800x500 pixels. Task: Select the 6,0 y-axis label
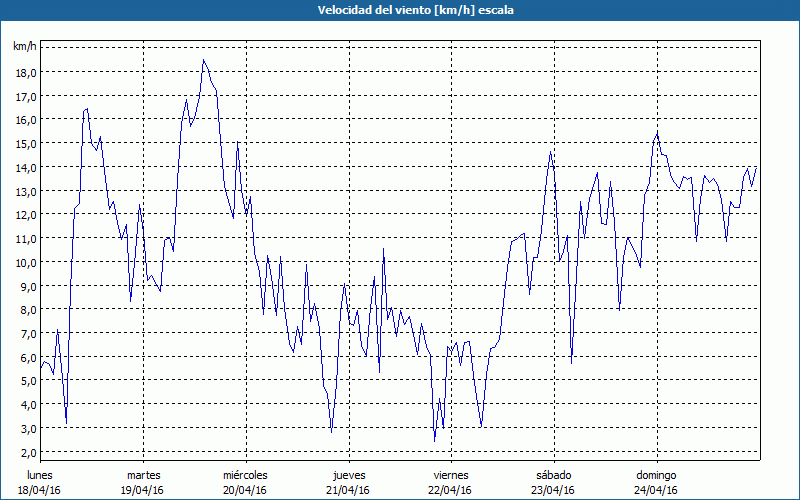click(x=27, y=357)
